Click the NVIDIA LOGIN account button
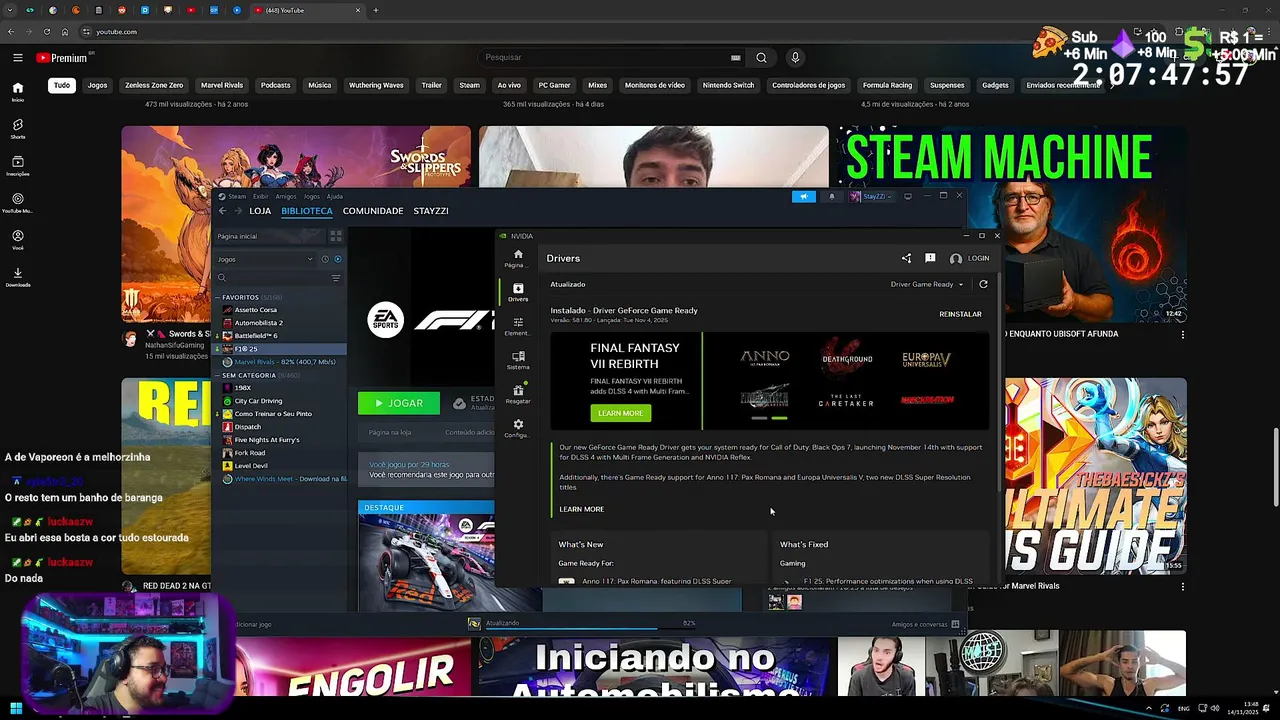This screenshot has height=720, width=1280. click(969, 258)
